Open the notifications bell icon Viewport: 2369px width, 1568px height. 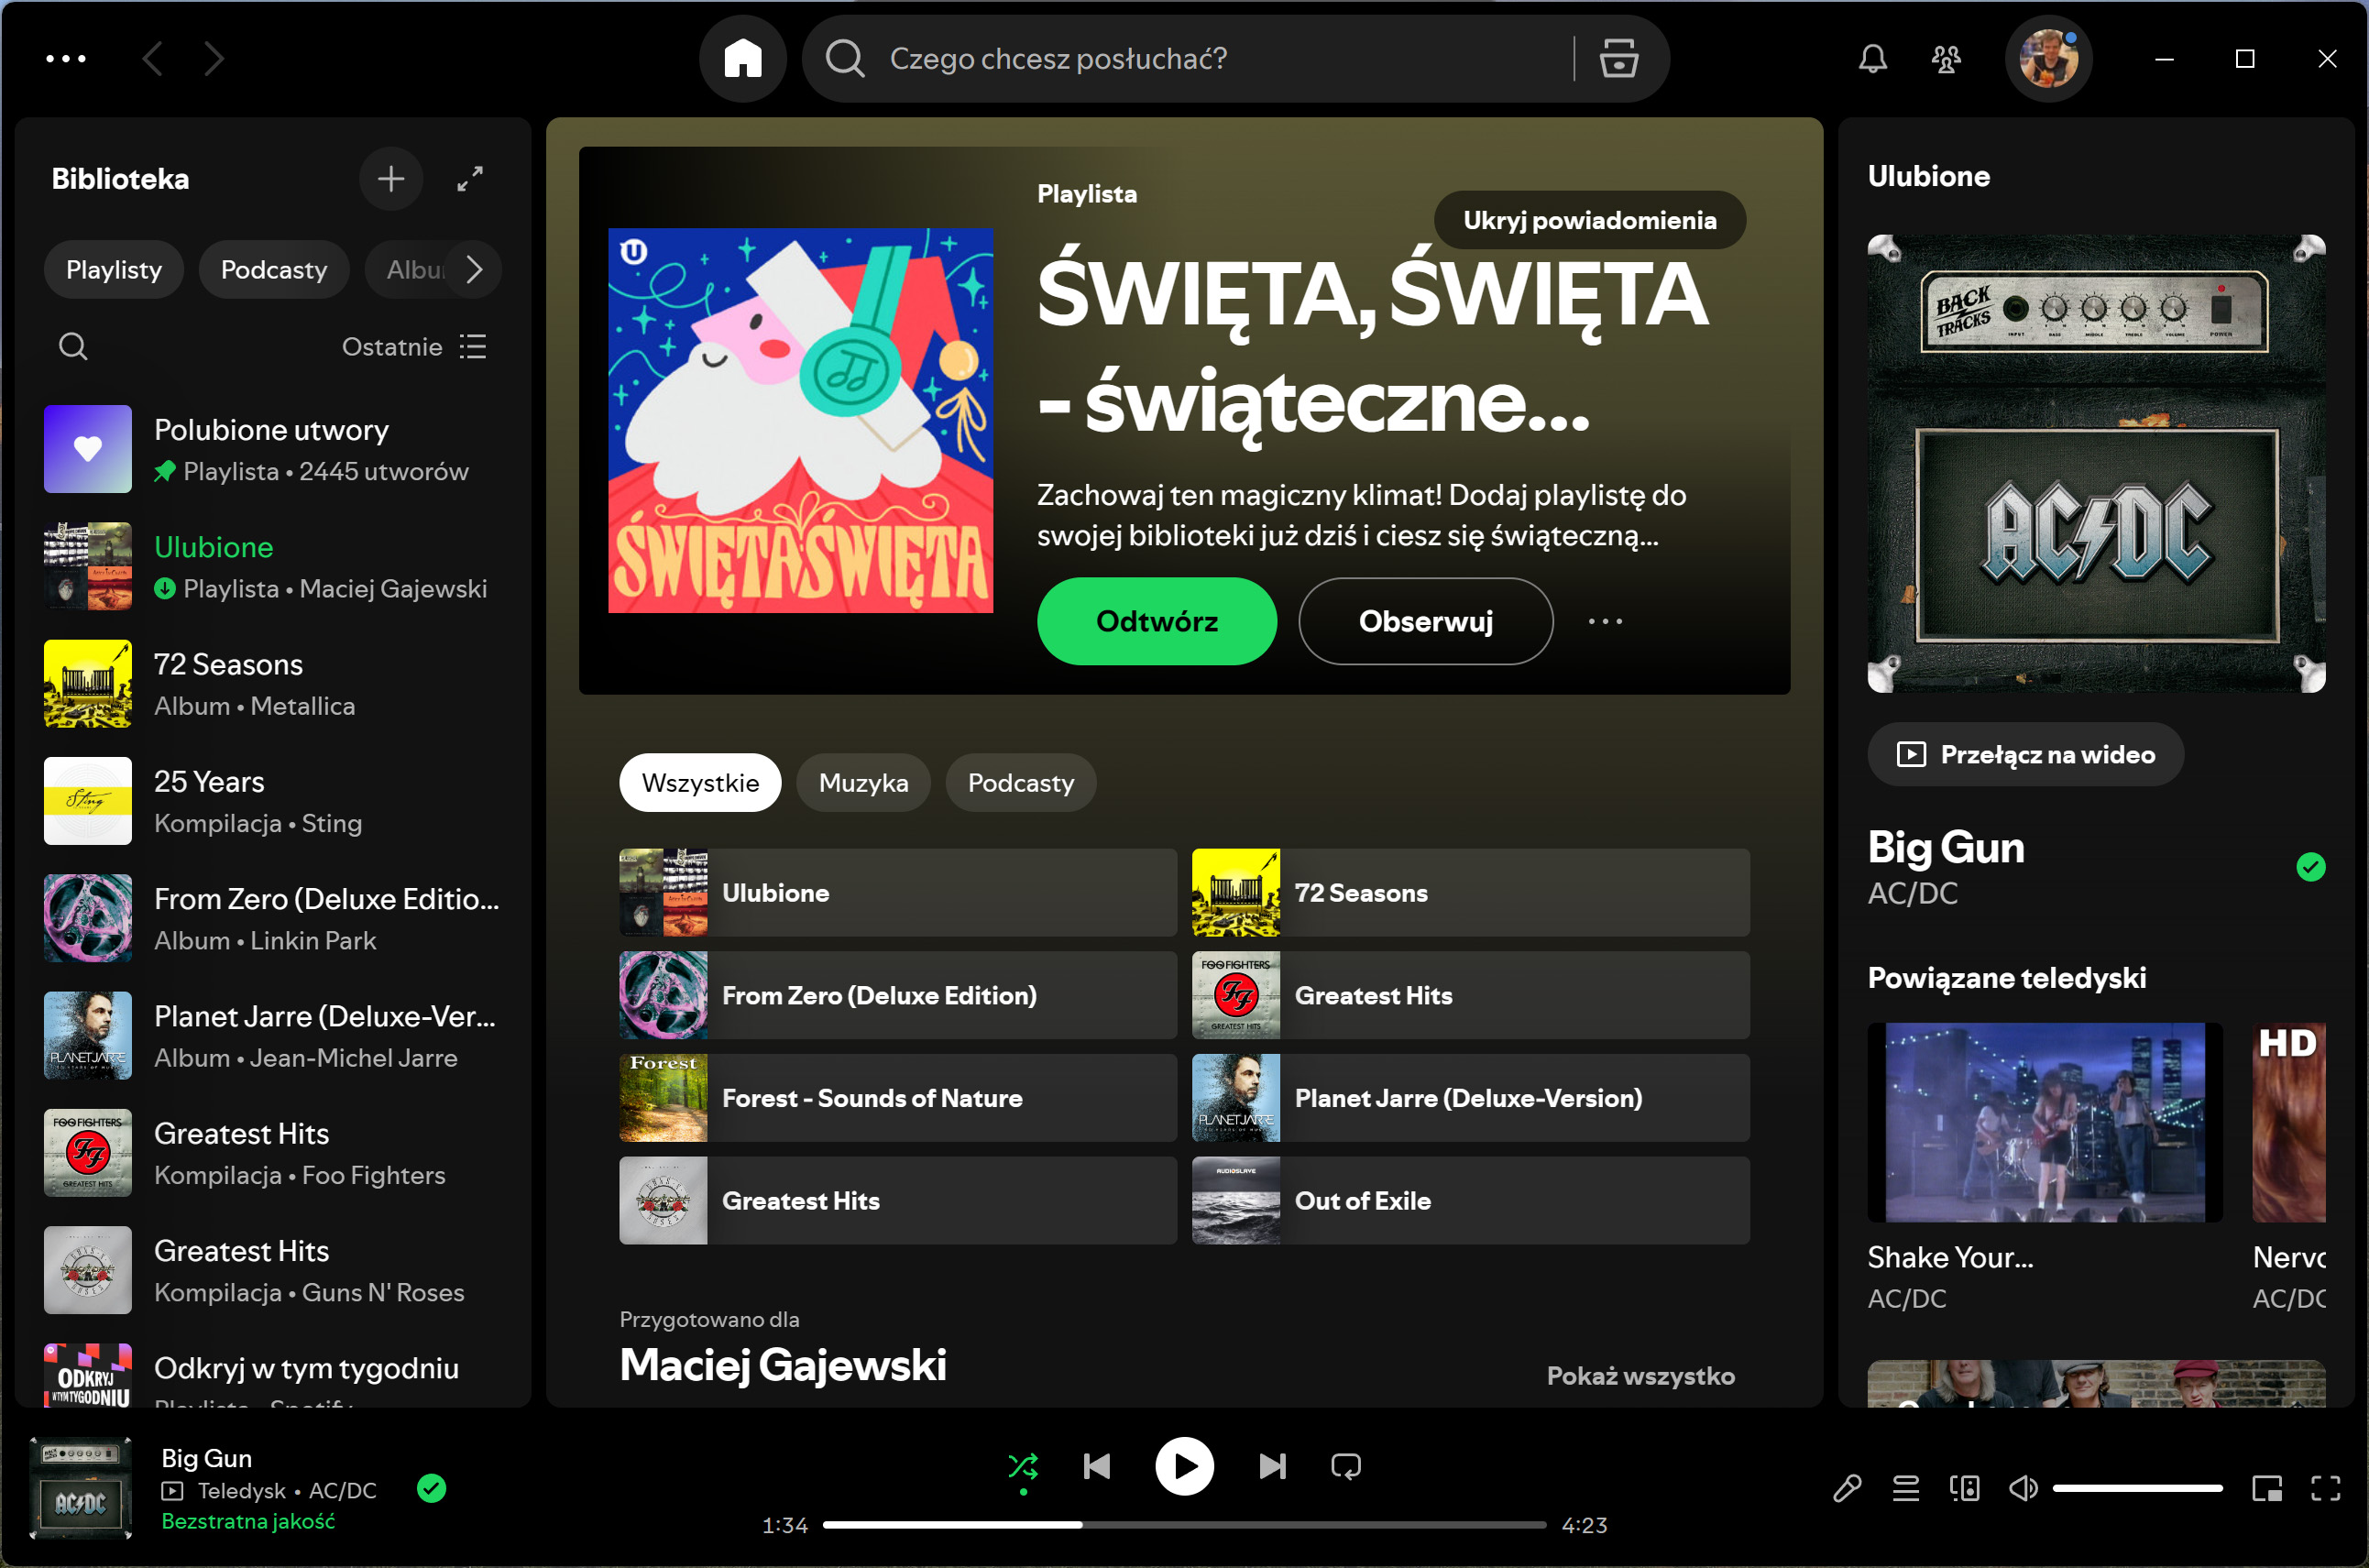1872,59
